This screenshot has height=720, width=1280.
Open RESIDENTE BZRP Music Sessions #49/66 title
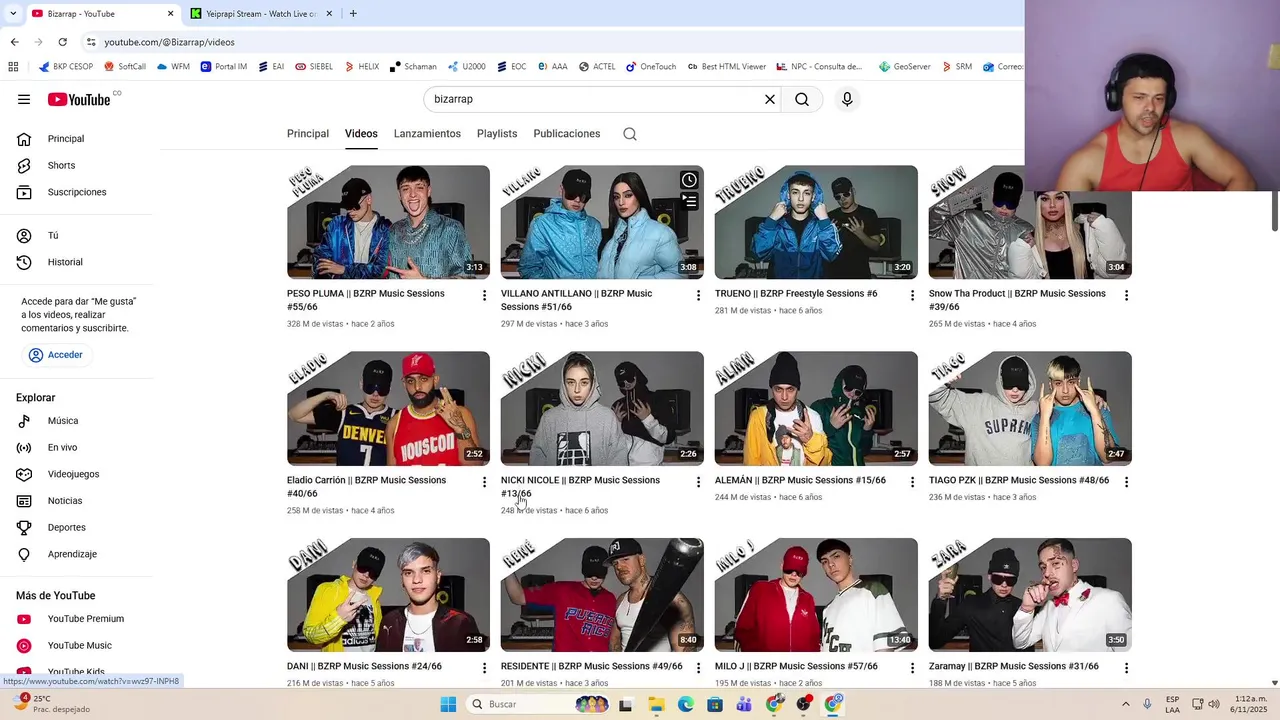(x=592, y=666)
